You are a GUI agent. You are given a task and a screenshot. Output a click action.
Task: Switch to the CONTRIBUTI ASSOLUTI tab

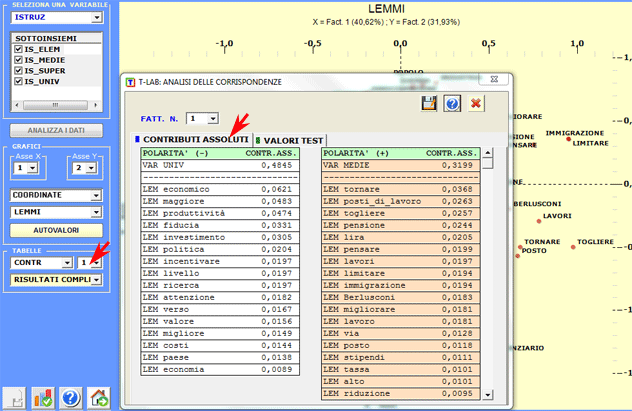pos(192,139)
